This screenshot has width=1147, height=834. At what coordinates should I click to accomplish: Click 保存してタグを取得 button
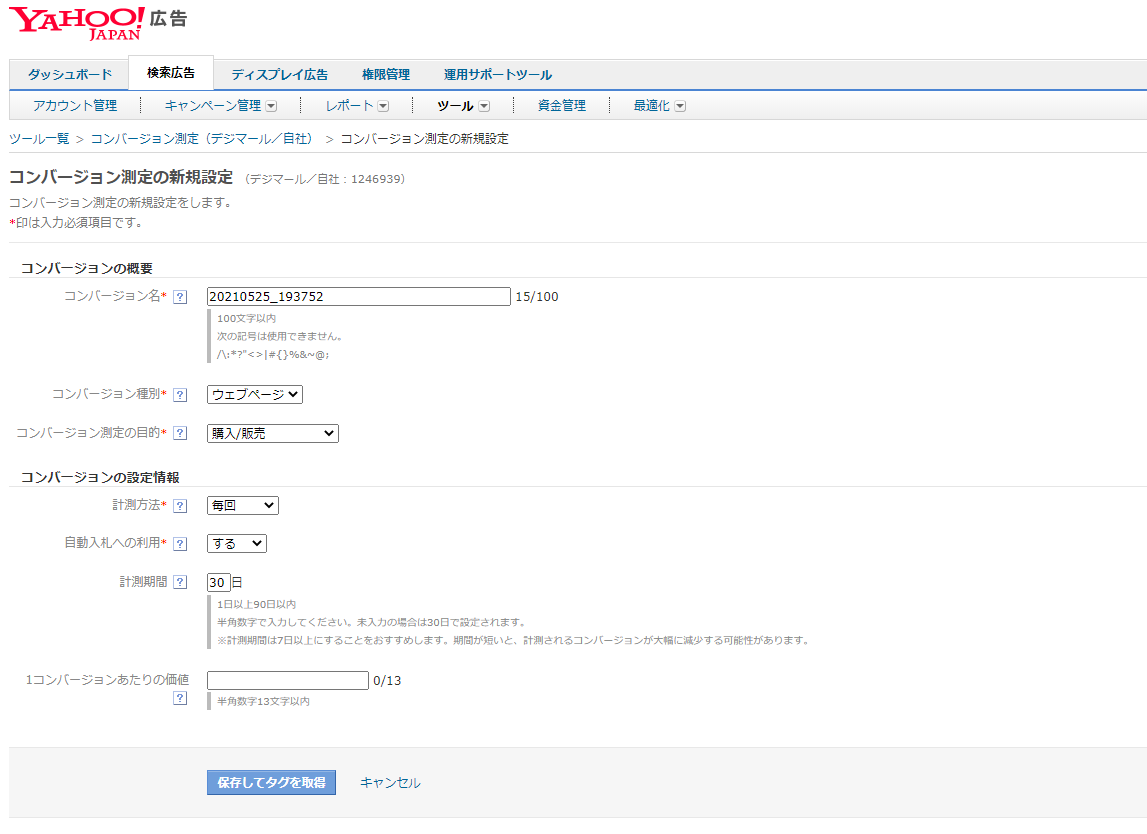(271, 783)
